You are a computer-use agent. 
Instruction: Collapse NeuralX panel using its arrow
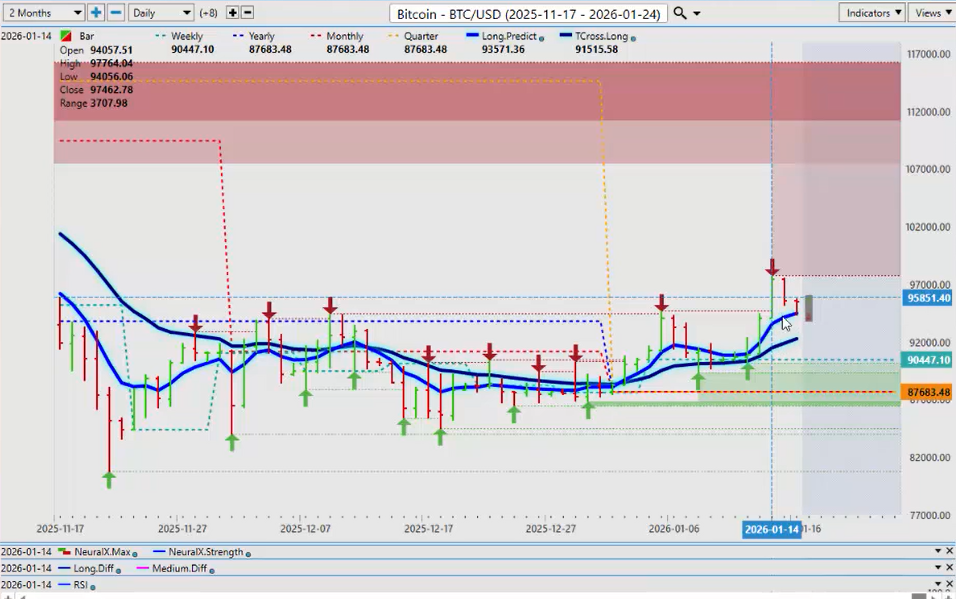(x=937, y=551)
